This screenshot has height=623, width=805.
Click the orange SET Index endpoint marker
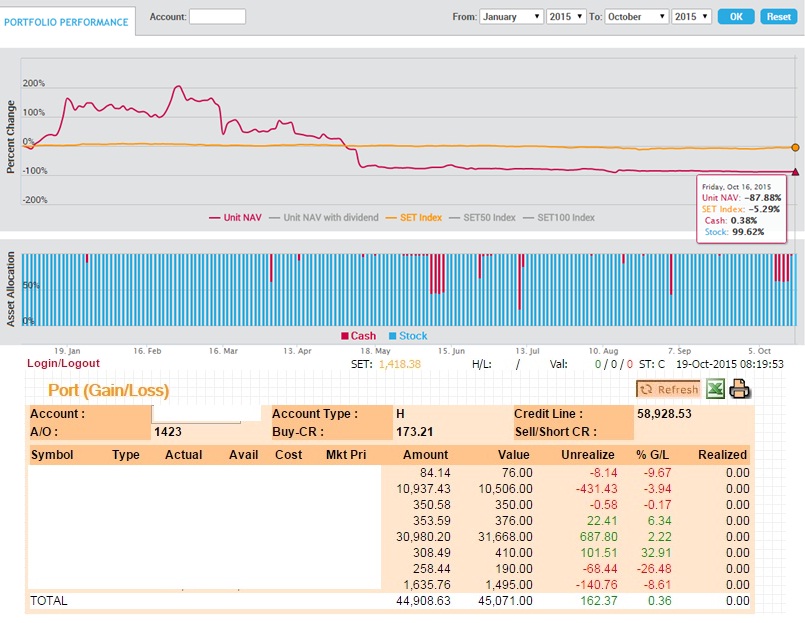[x=795, y=147]
